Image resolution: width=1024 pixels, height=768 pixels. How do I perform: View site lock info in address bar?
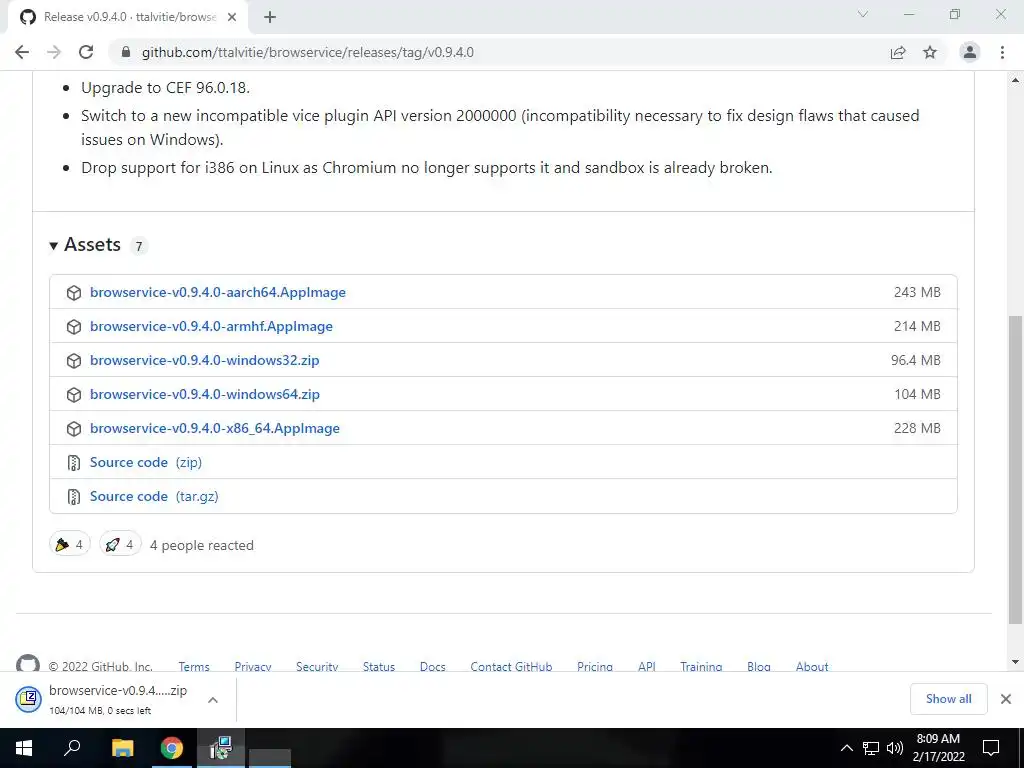pos(126,52)
